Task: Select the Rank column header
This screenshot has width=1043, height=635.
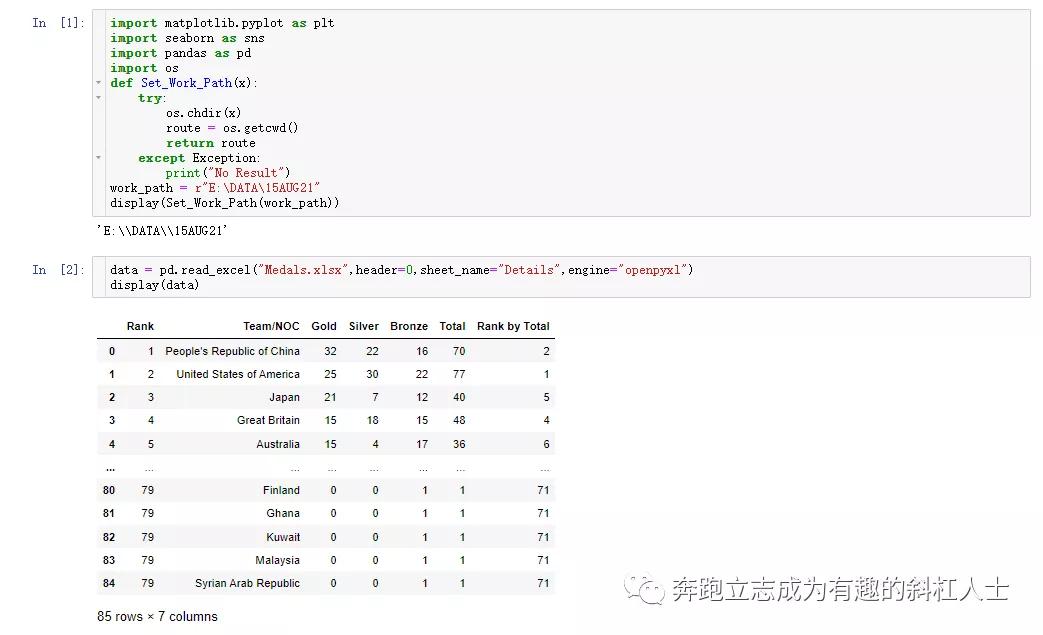Action: (x=140, y=326)
